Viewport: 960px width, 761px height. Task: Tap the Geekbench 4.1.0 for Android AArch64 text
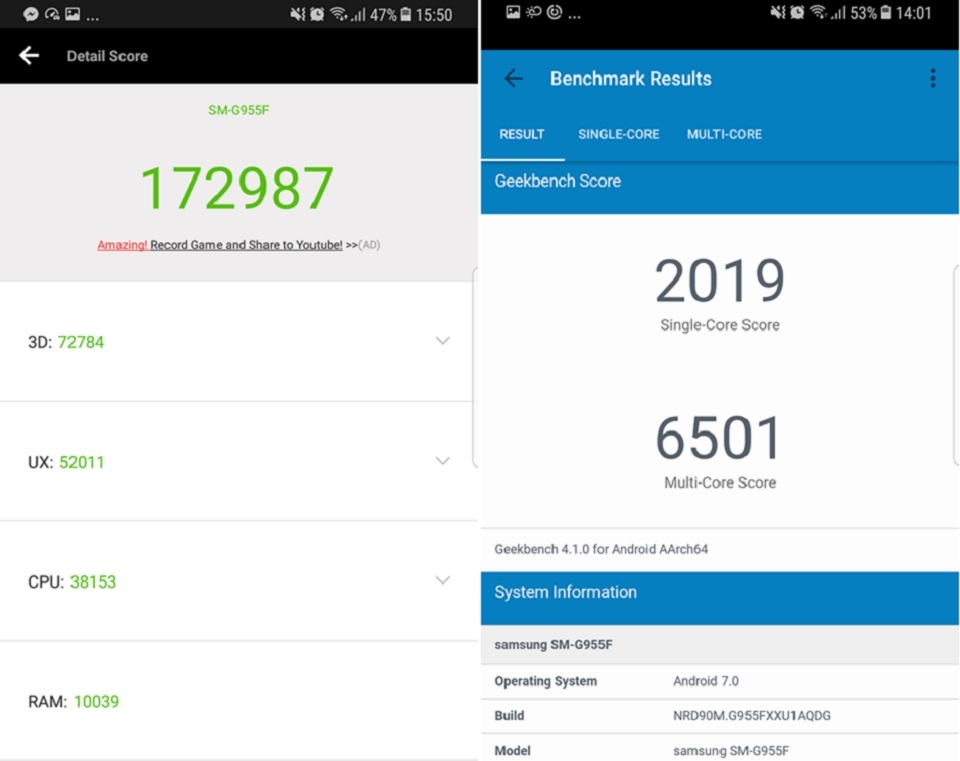tap(601, 549)
